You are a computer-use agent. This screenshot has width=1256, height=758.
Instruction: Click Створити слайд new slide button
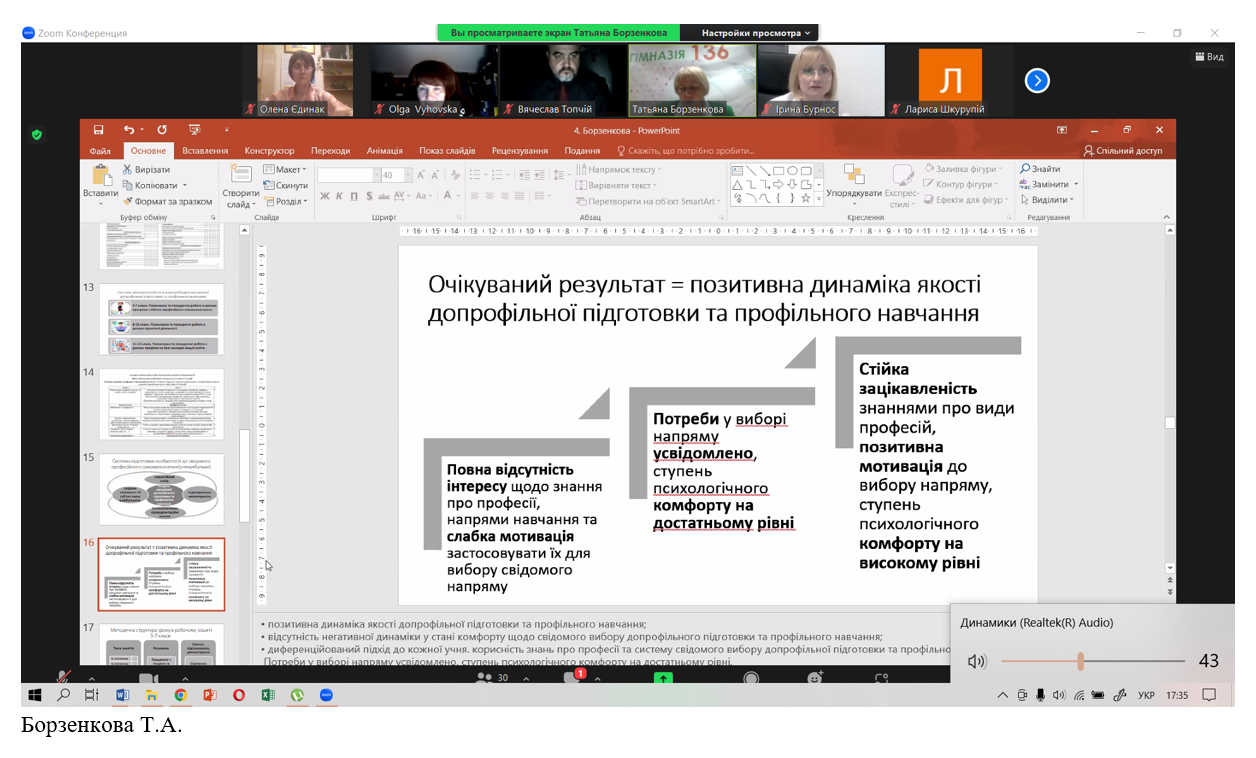point(240,186)
